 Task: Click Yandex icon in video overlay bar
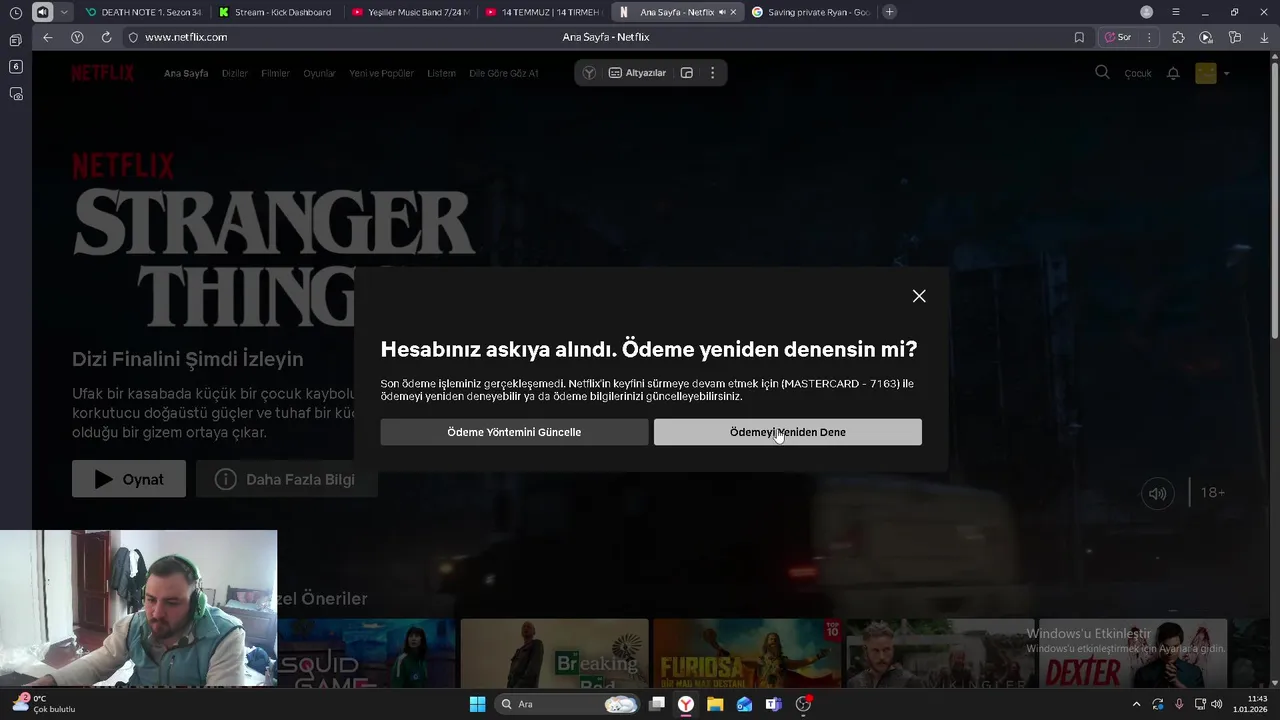pyautogui.click(x=589, y=73)
